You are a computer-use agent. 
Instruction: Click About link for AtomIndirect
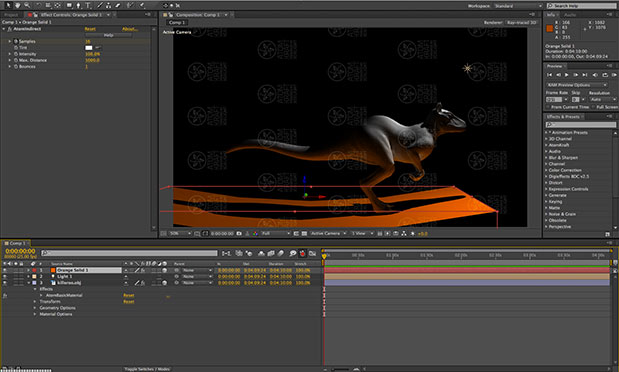click(x=129, y=29)
